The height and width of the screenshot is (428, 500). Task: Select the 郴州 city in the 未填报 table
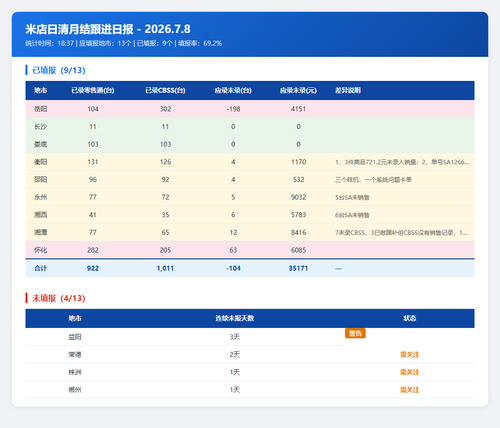tap(75, 390)
